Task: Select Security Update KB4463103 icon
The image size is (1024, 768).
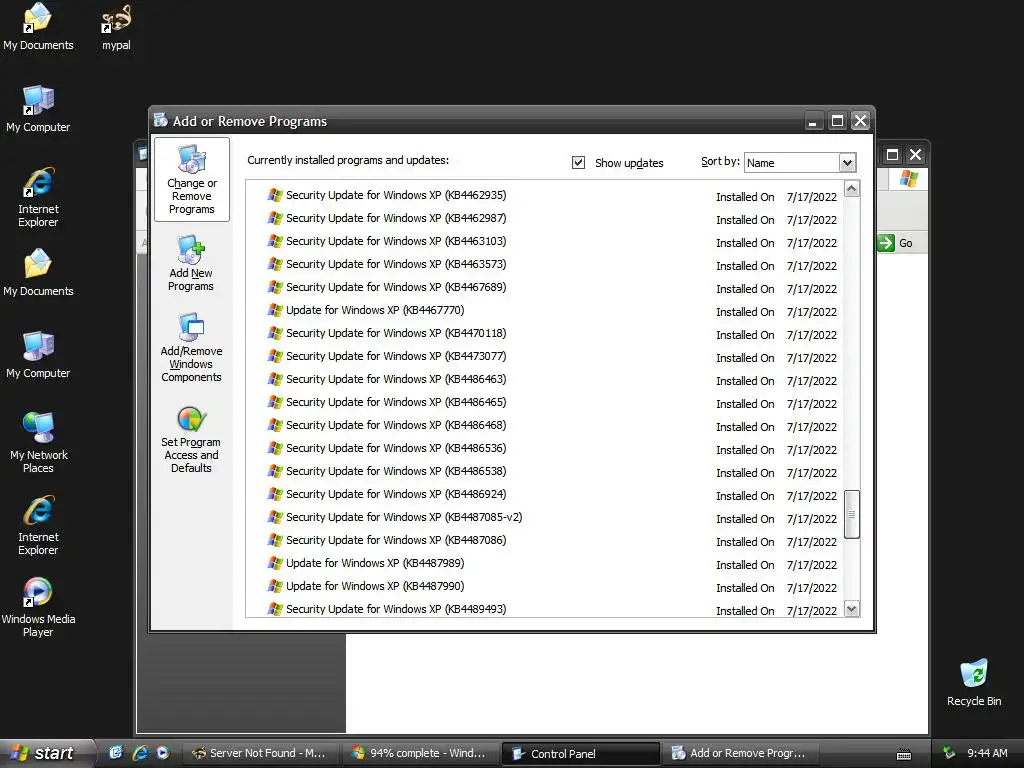Action: click(275, 241)
